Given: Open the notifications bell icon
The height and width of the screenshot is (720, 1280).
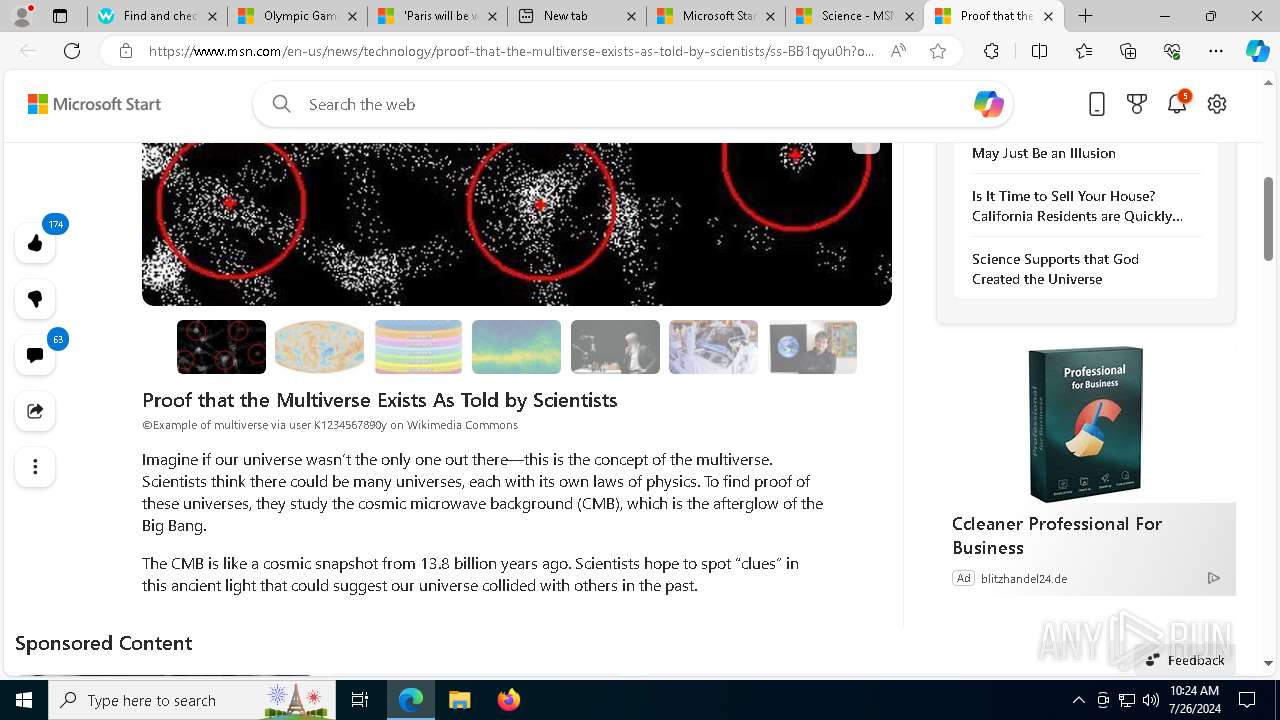Looking at the screenshot, I should (1177, 104).
